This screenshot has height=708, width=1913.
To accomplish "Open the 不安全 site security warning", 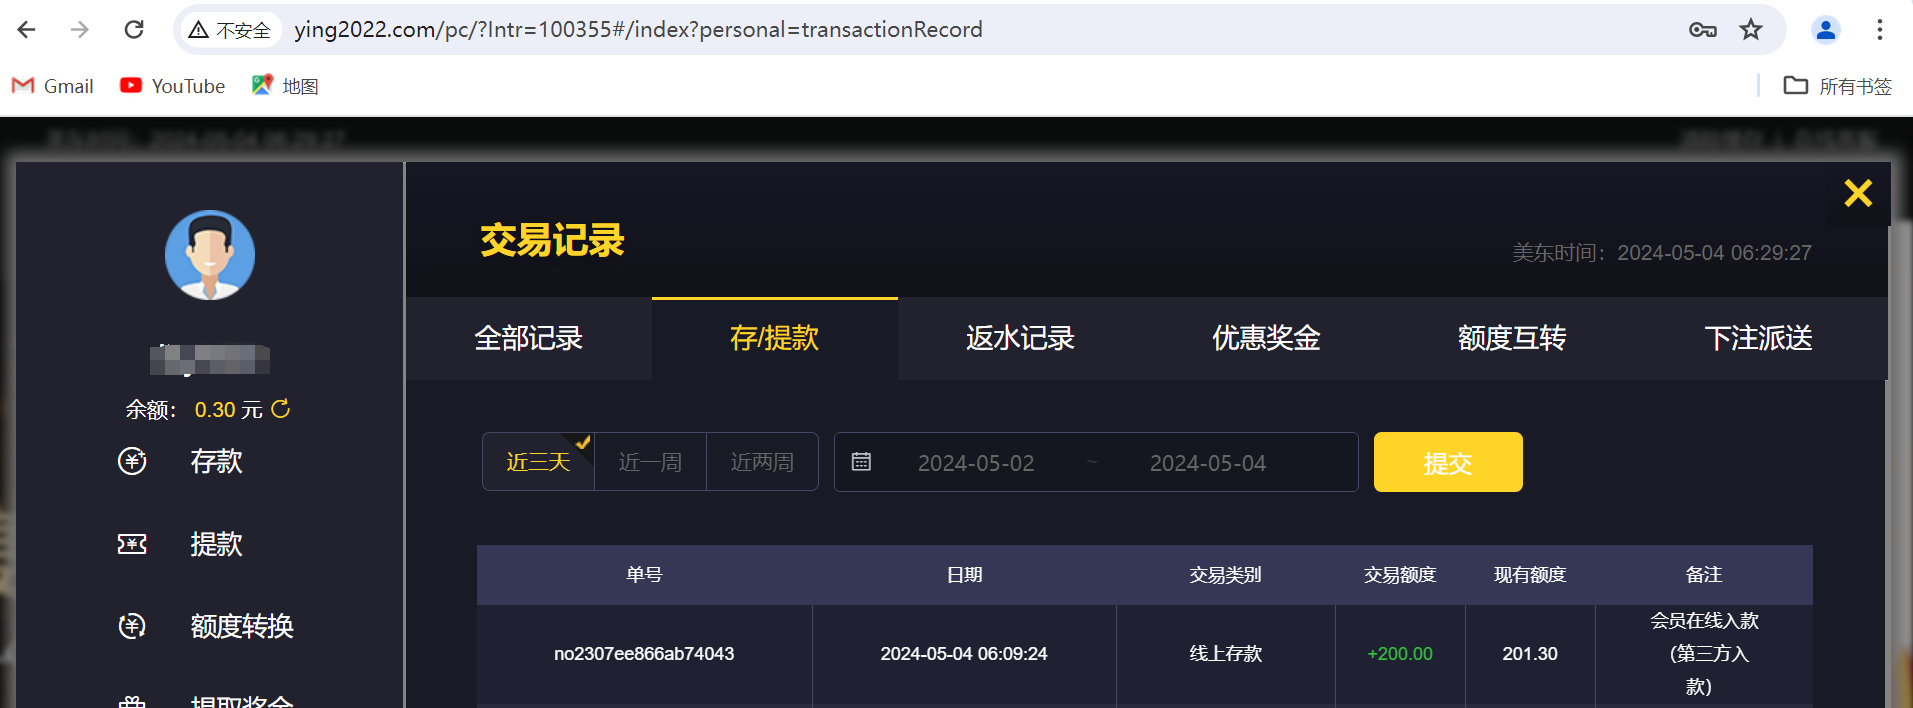I will tap(230, 30).
